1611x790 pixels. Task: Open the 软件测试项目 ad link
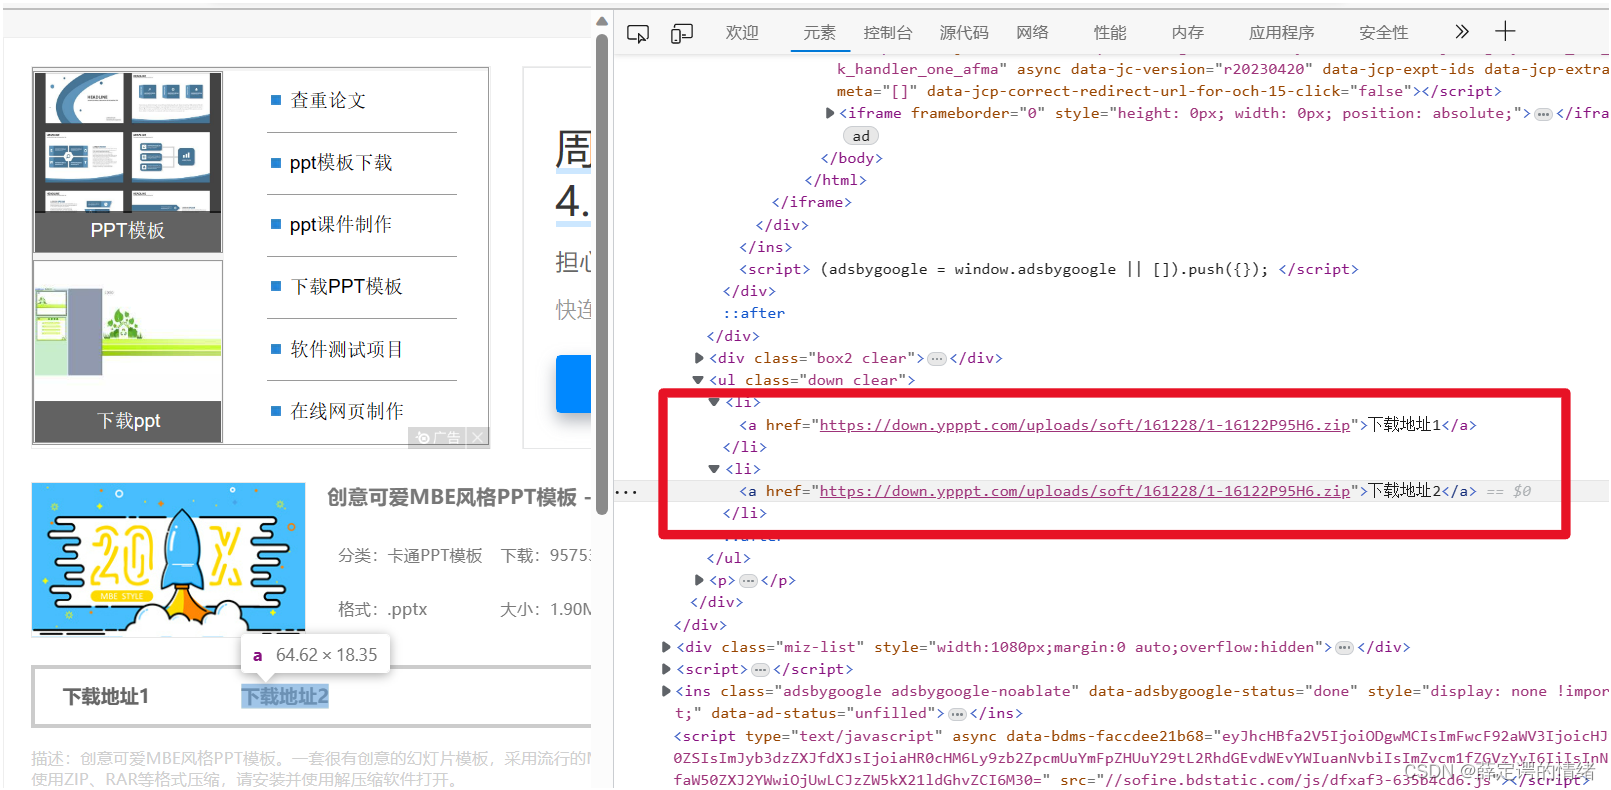coord(346,349)
